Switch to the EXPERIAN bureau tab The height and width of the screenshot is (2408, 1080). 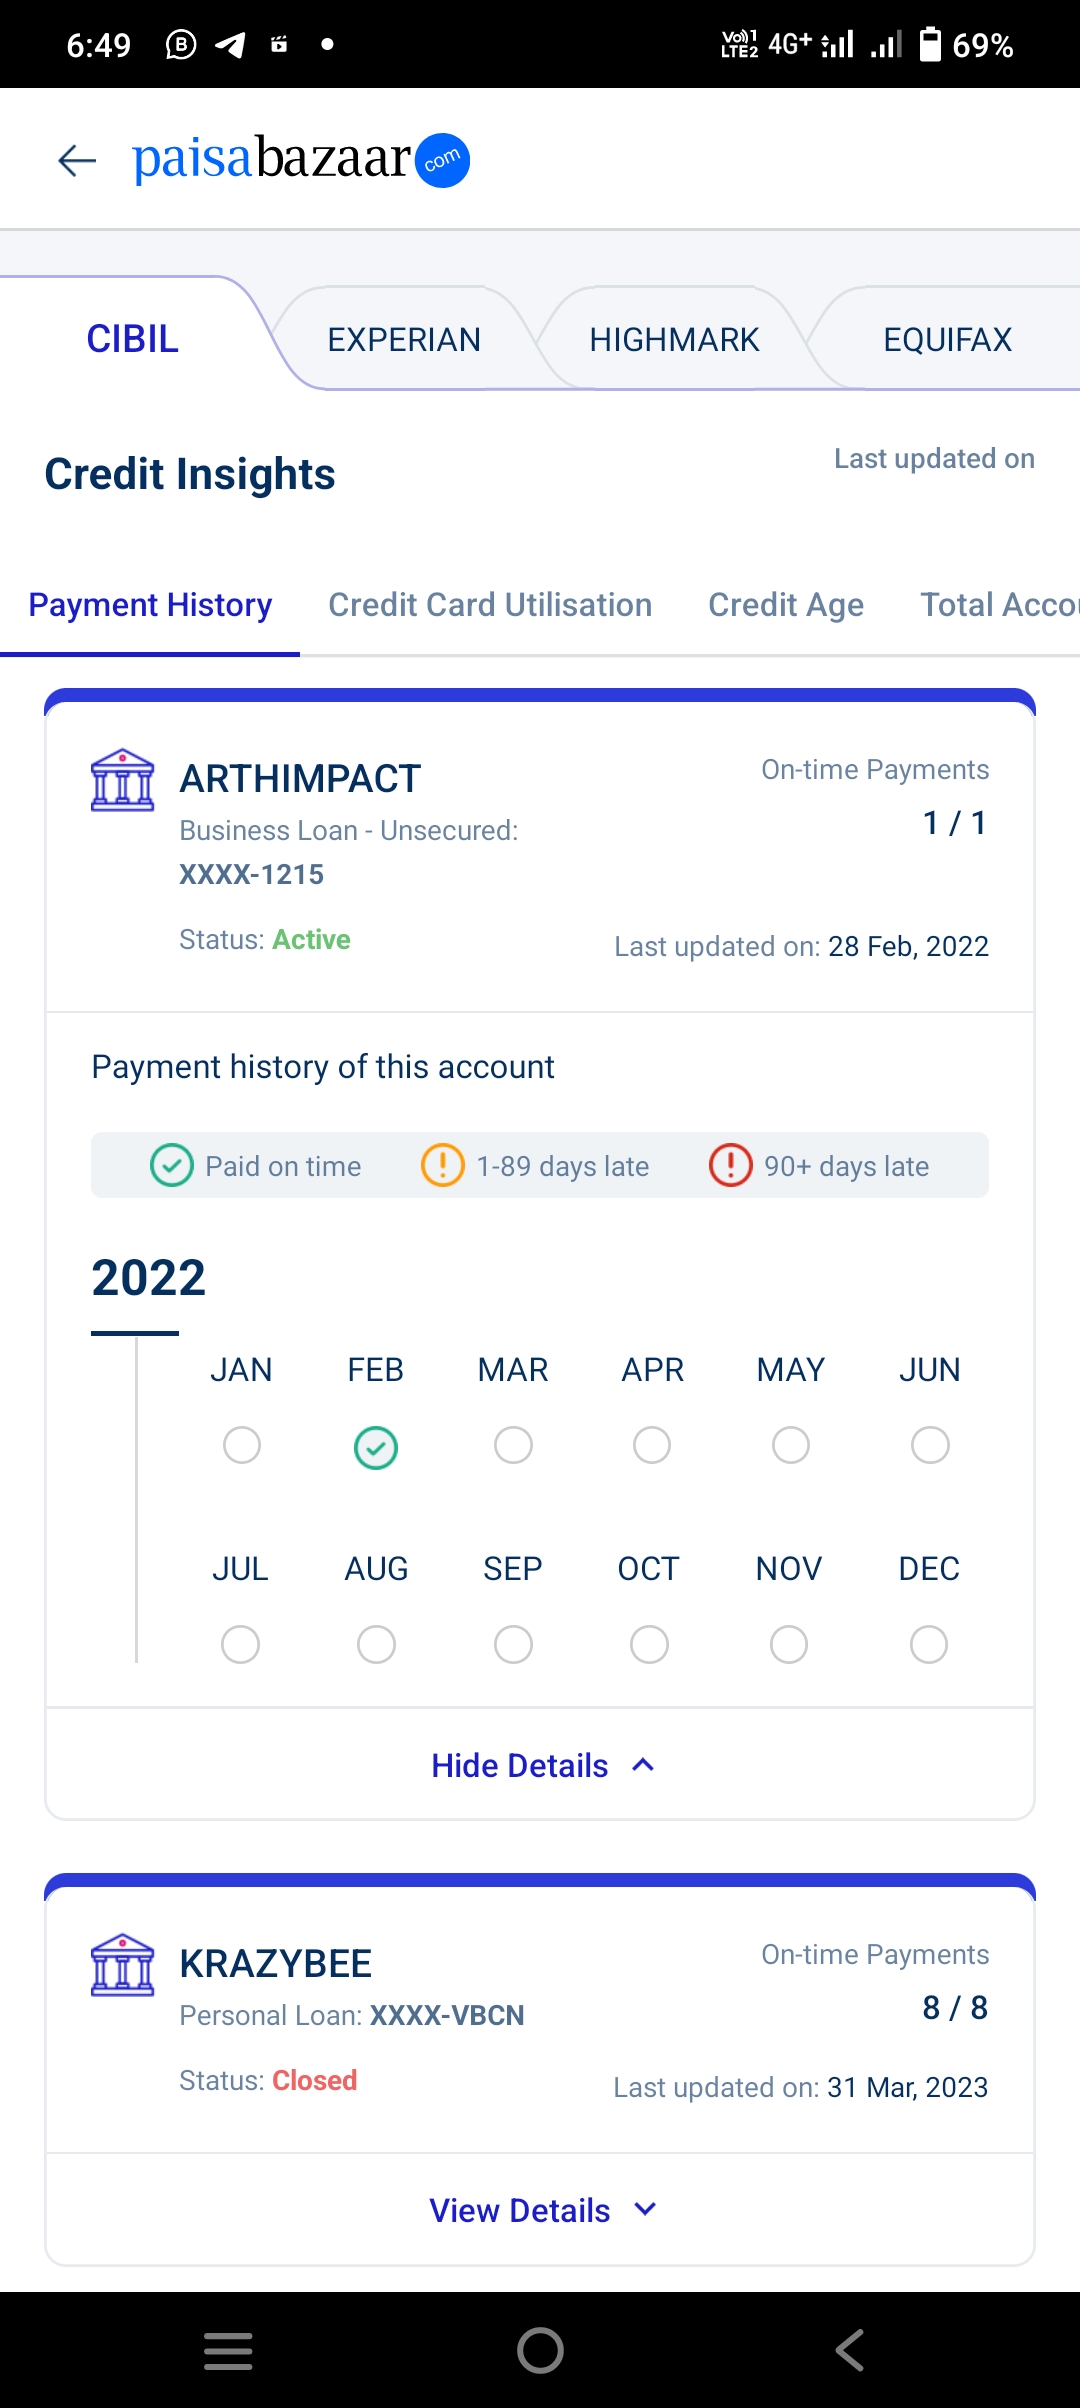pos(404,340)
